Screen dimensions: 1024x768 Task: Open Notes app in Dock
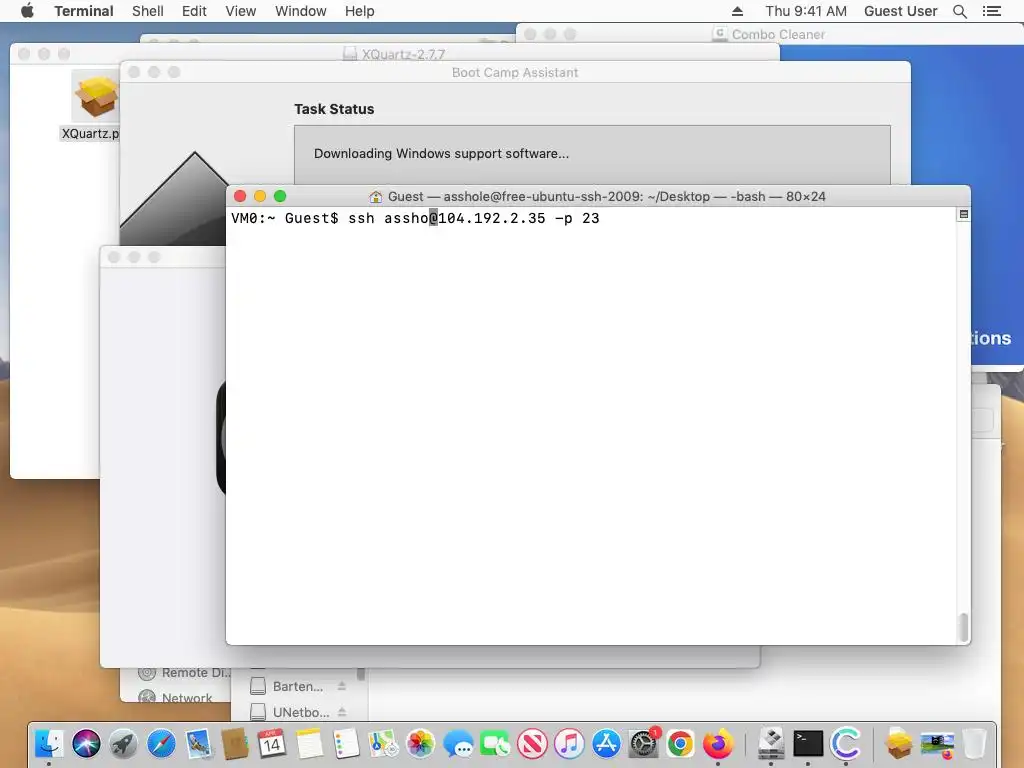pos(309,743)
